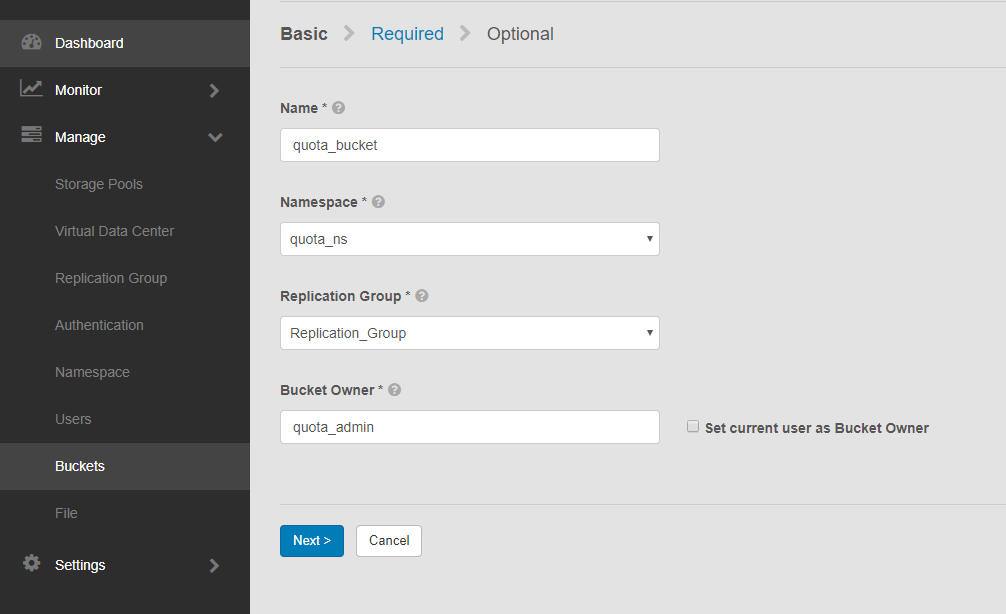The height and width of the screenshot is (614, 1006).
Task: Click the Cancel button
Action: 389,541
